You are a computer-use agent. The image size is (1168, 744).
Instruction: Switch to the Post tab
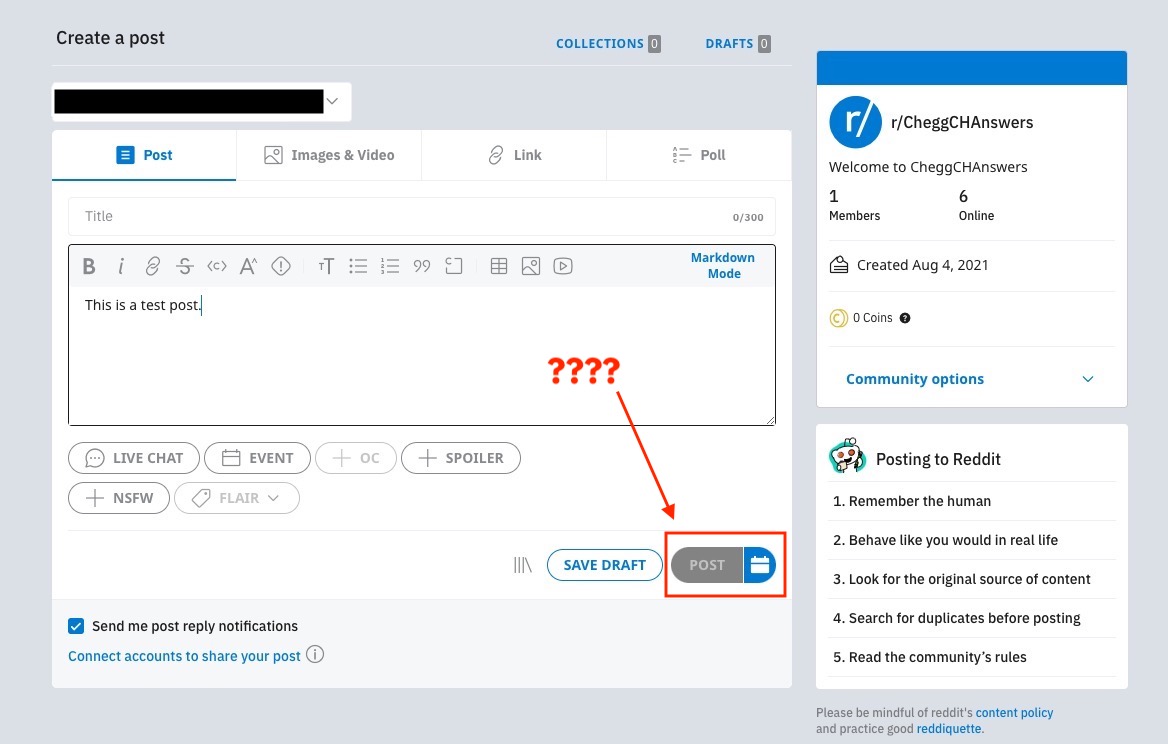[144, 155]
